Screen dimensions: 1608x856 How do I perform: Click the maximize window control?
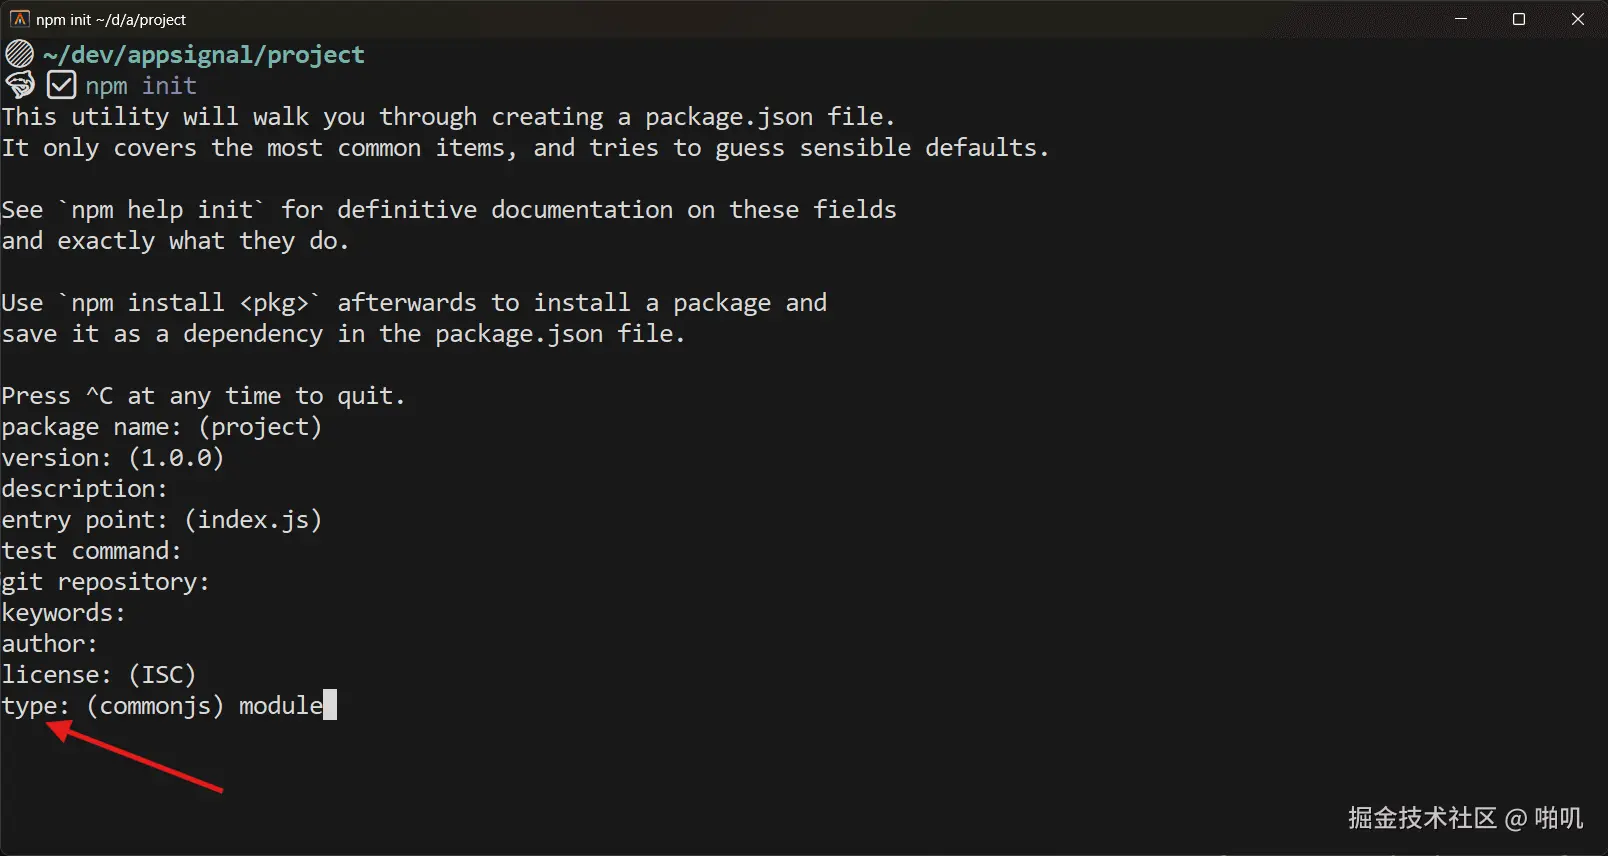(1518, 18)
